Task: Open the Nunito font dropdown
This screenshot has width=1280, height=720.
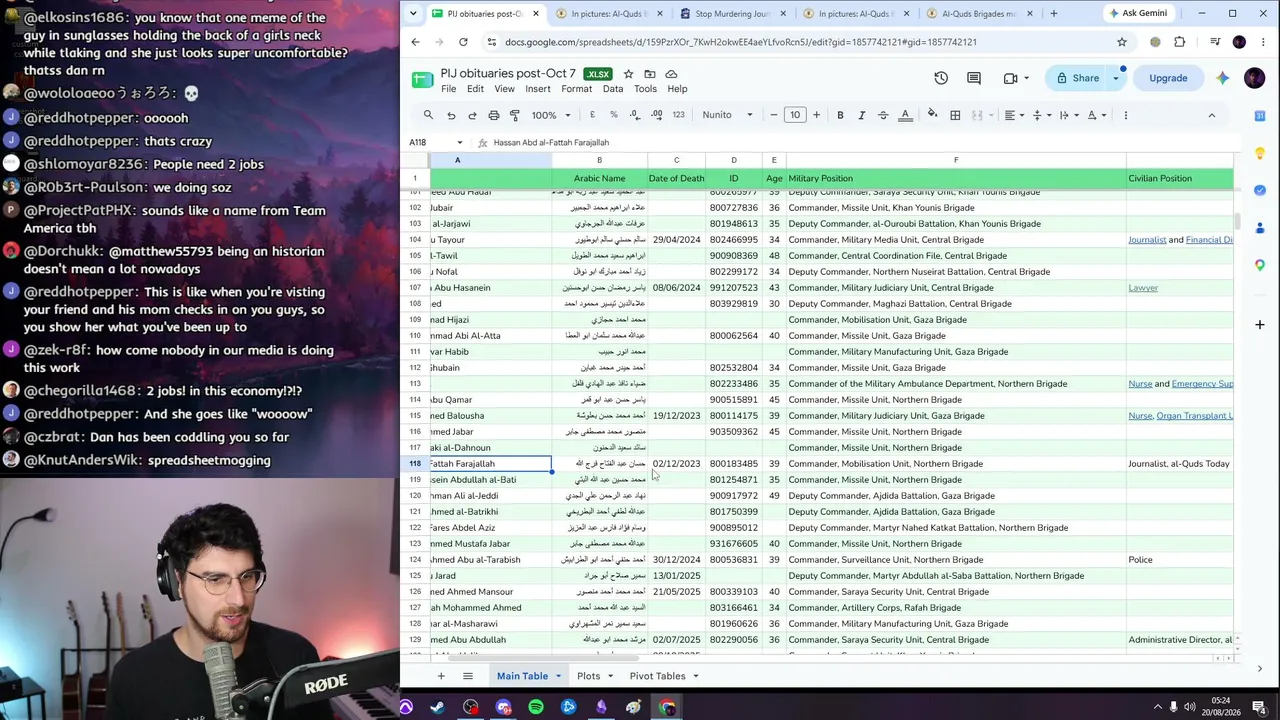Action: (x=727, y=115)
